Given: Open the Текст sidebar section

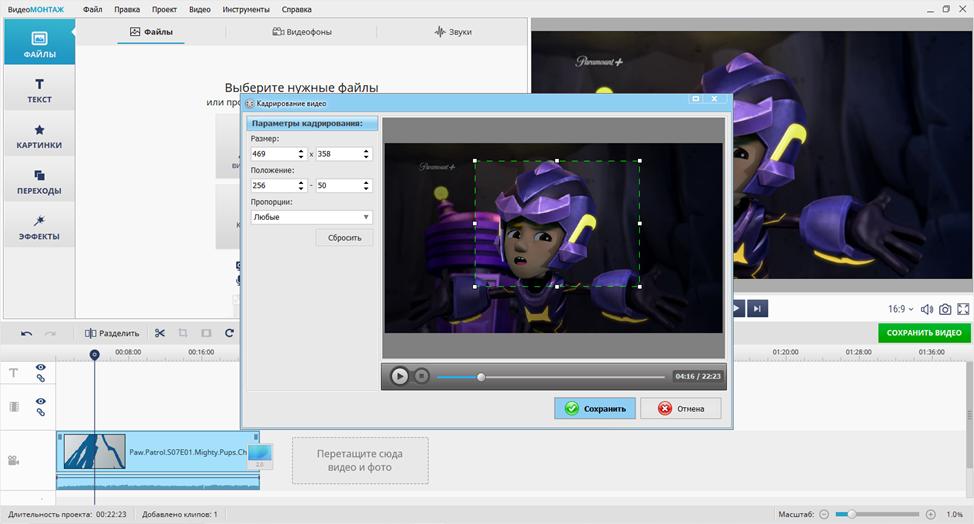Looking at the screenshot, I should coord(39,90).
